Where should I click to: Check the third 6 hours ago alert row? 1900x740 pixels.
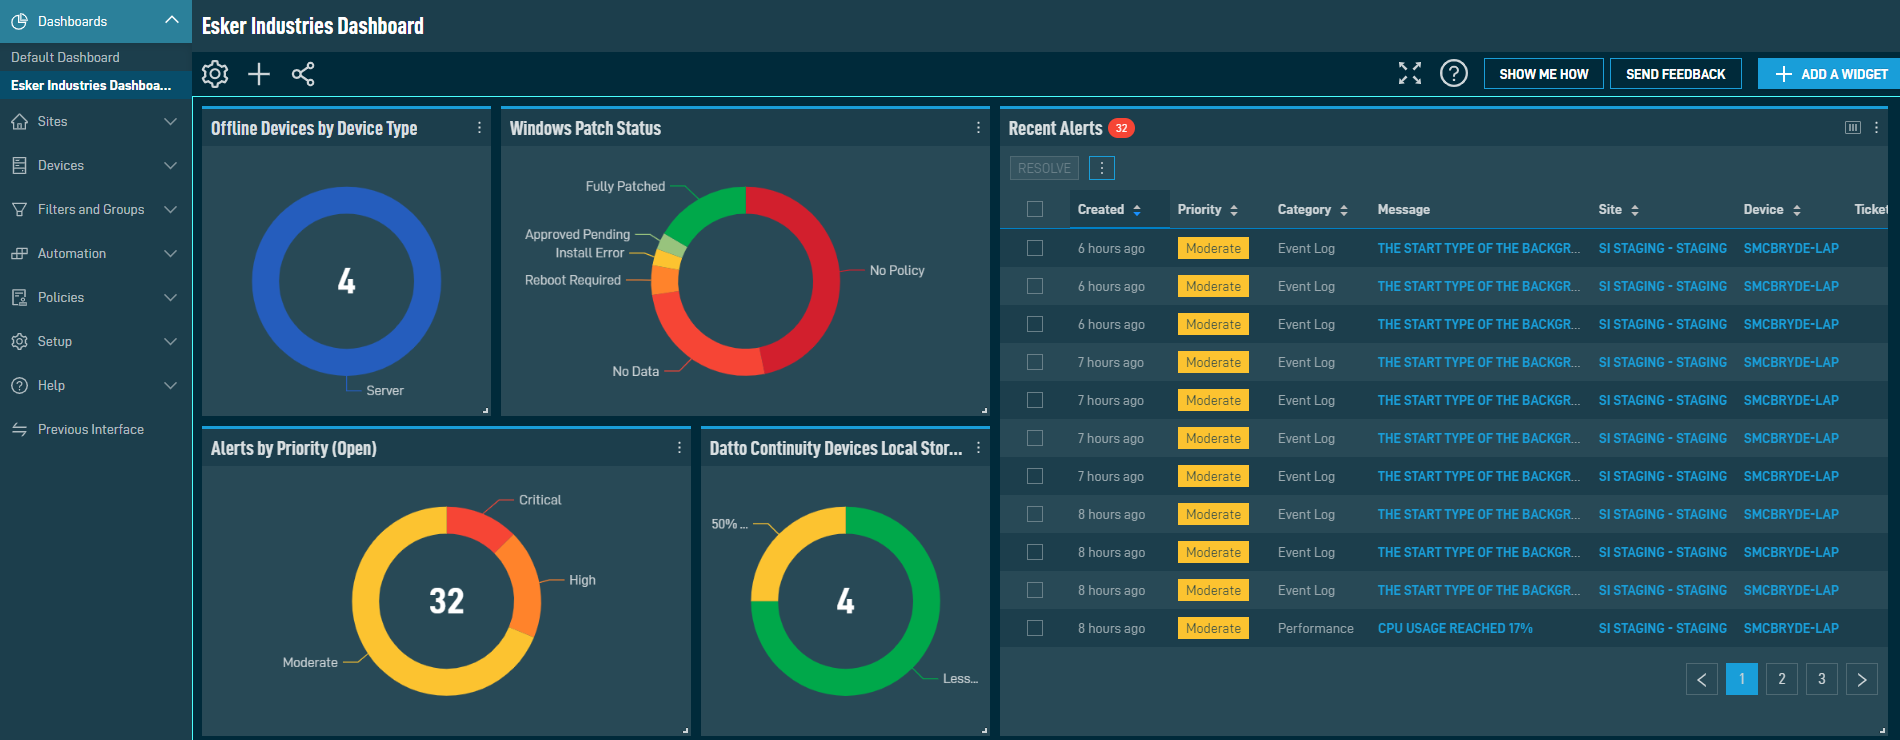(x=1035, y=324)
